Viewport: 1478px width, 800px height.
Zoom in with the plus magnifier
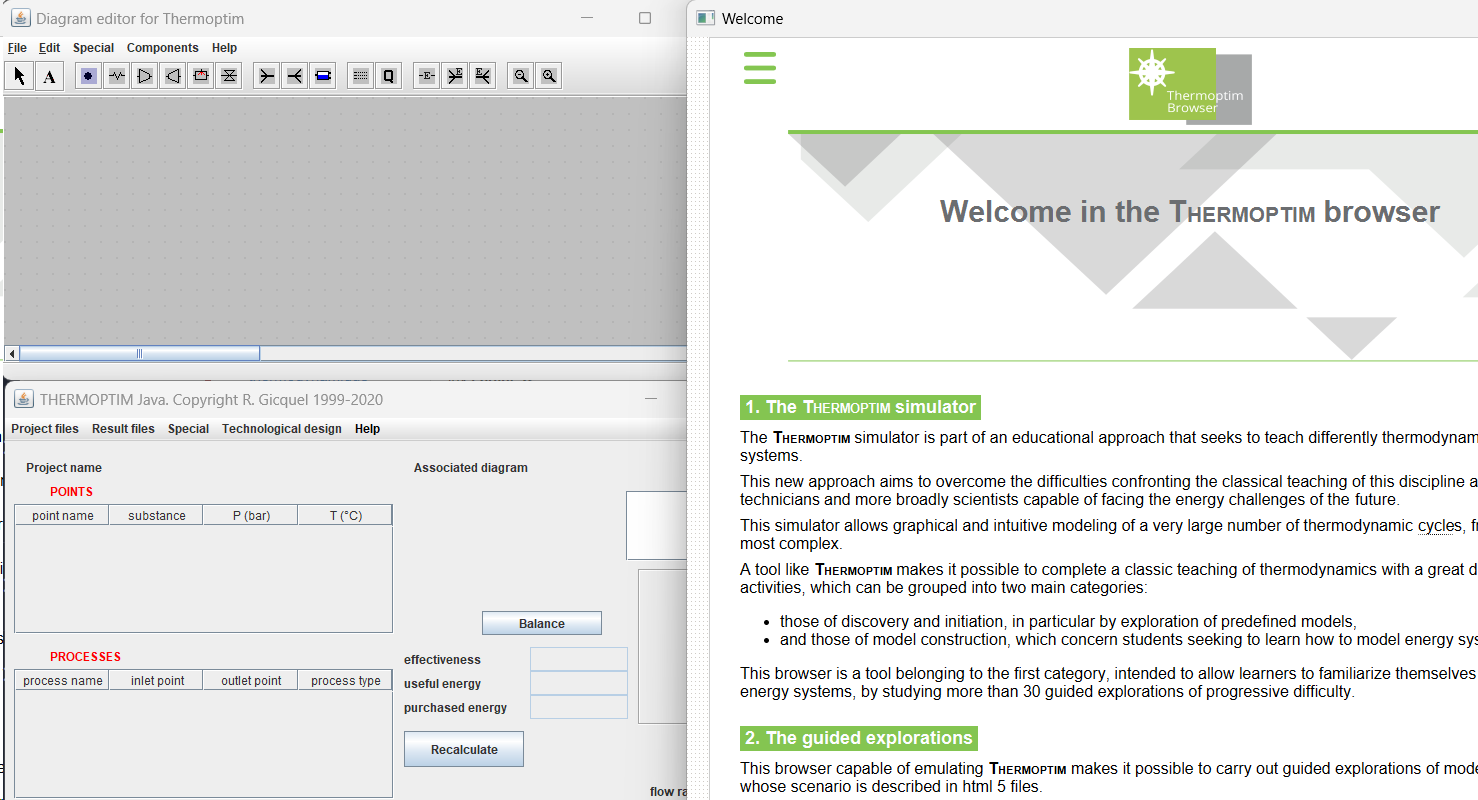(549, 76)
